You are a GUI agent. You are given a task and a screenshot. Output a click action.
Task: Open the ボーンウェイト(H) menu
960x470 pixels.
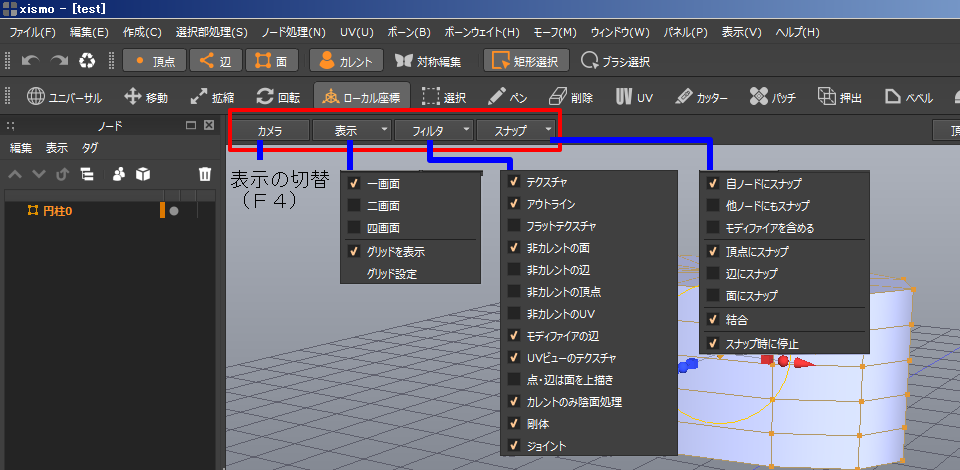[x=482, y=32]
